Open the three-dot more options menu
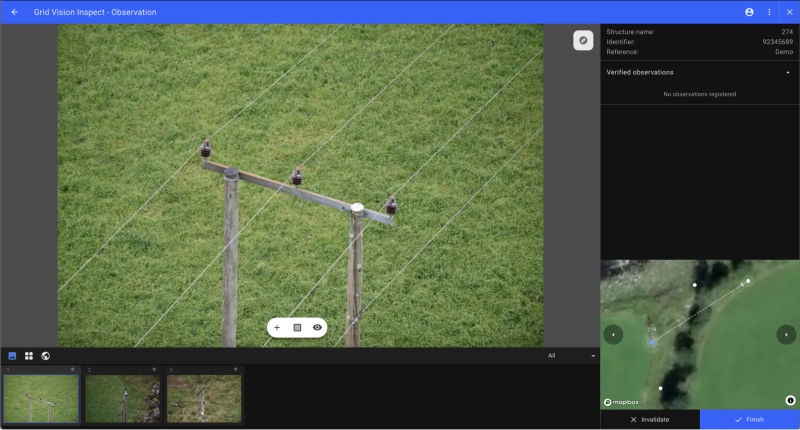800x430 pixels. click(x=769, y=12)
